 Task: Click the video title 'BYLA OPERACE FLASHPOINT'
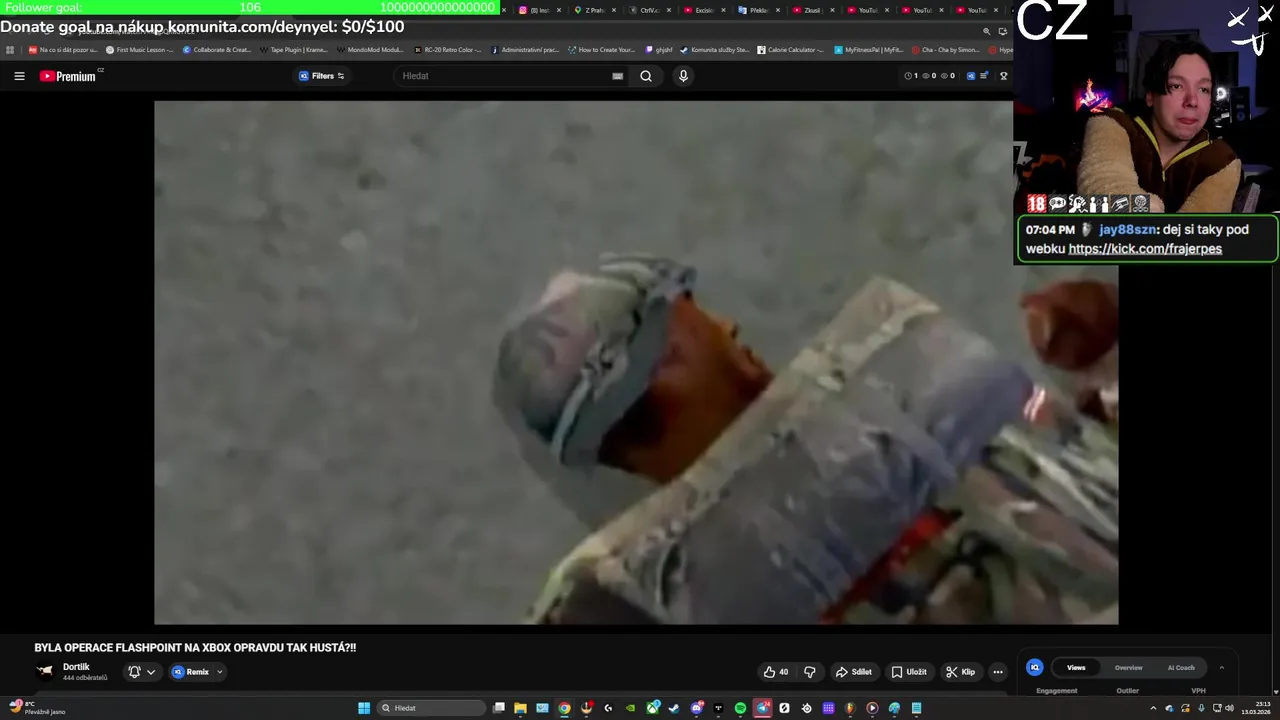195,648
